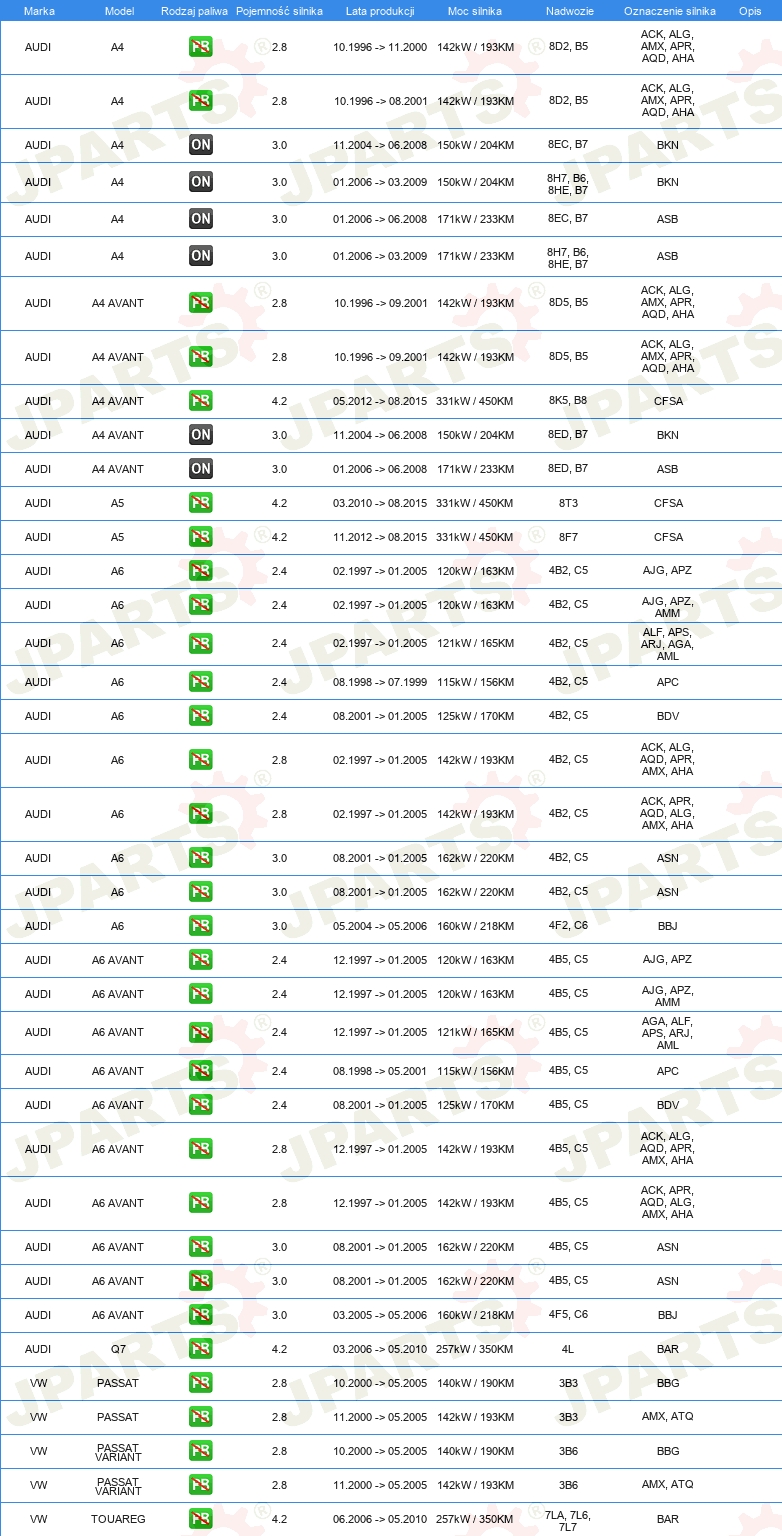The height and width of the screenshot is (1536, 782).
Task: Click production dates 08.1998 -> 07.1999
Action: (x=380, y=682)
